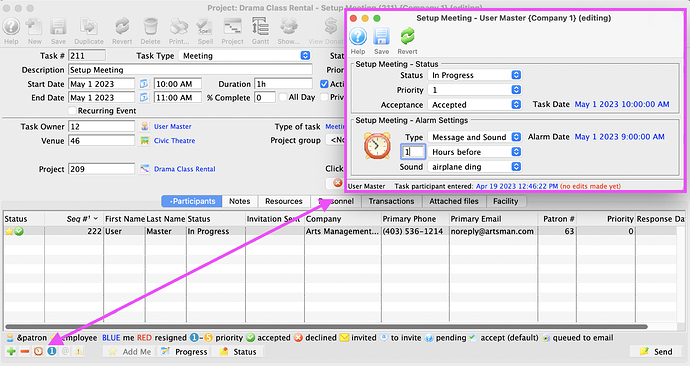Click the Duration field
The image size is (690, 366).
(283, 84)
